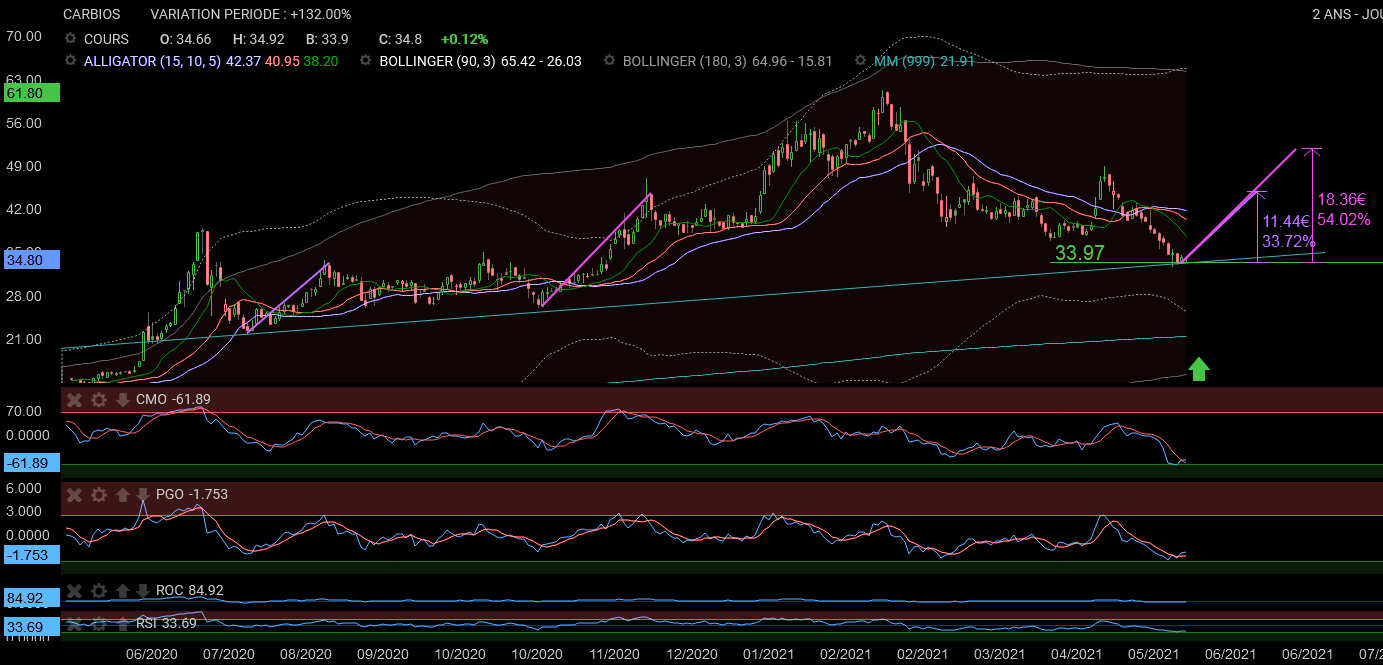Click the ROC 84.92 panel title

(x=189, y=591)
